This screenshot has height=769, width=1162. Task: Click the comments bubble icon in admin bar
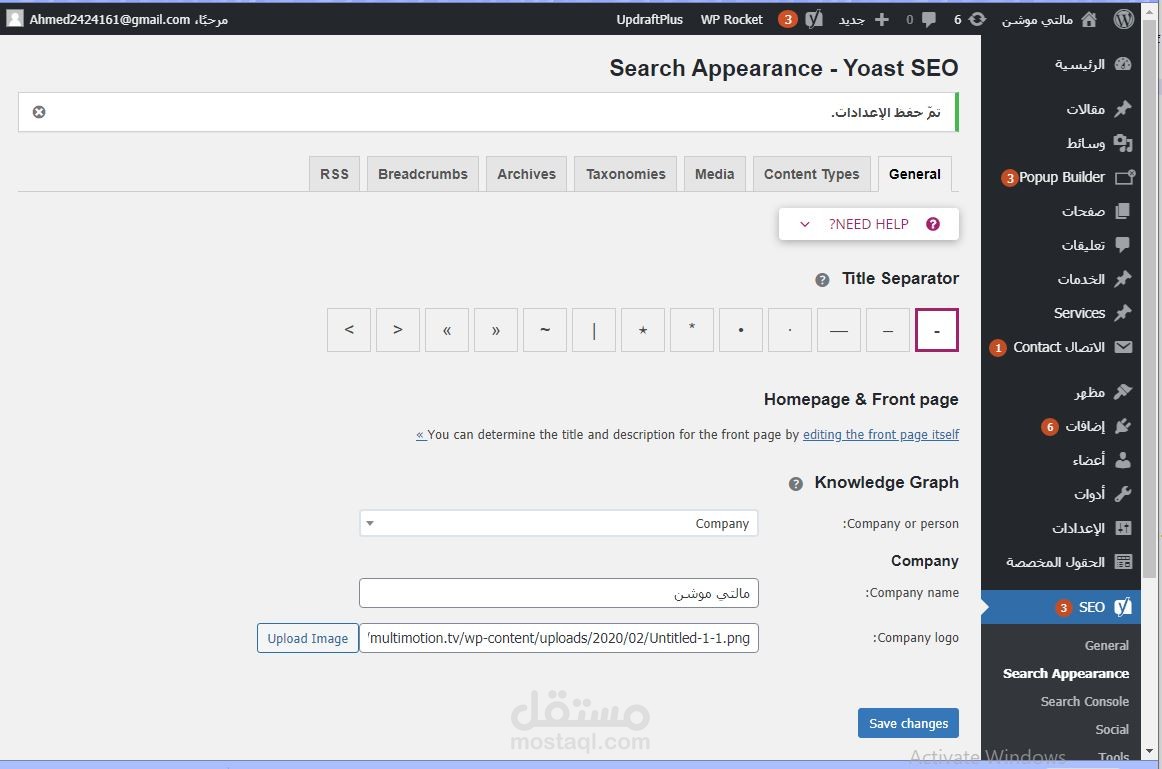[929, 19]
